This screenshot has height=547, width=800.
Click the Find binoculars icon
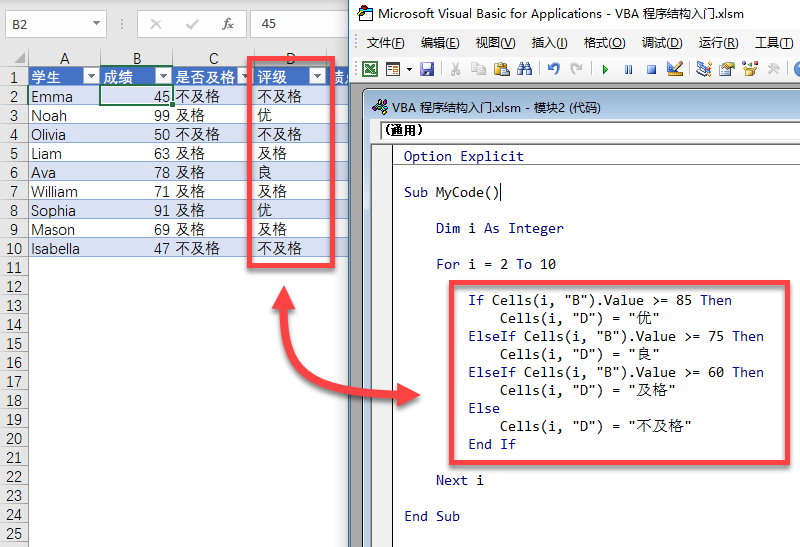[x=524, y=69]
